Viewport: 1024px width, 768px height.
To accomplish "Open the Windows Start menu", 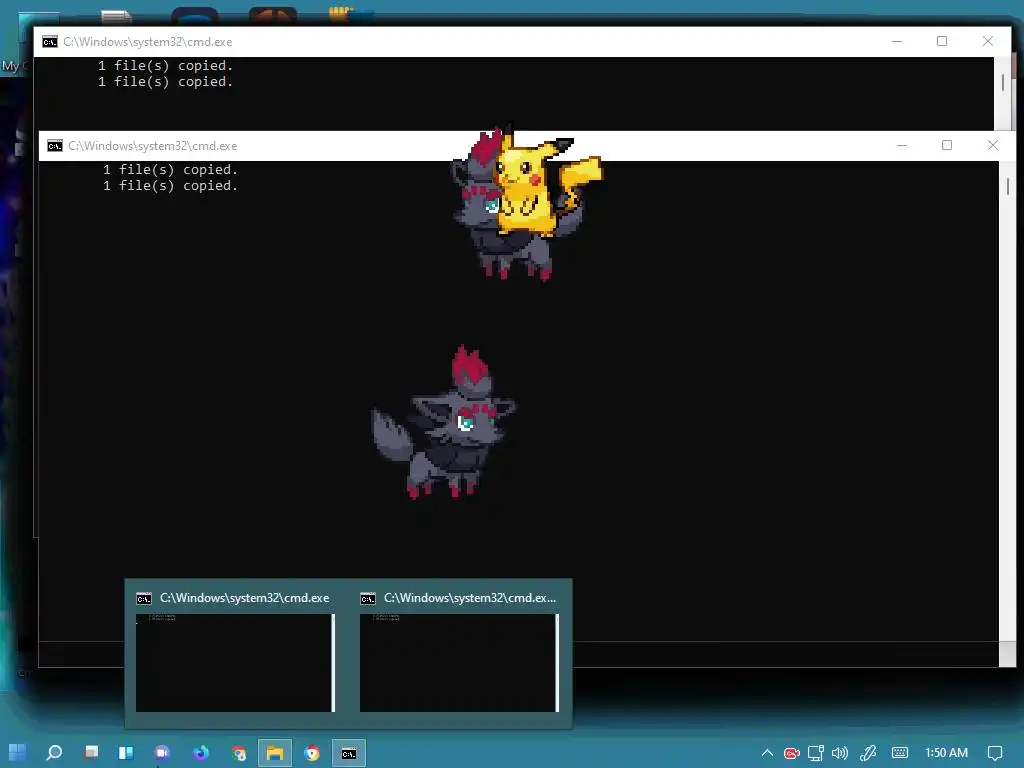I will (x=18, y=753).
